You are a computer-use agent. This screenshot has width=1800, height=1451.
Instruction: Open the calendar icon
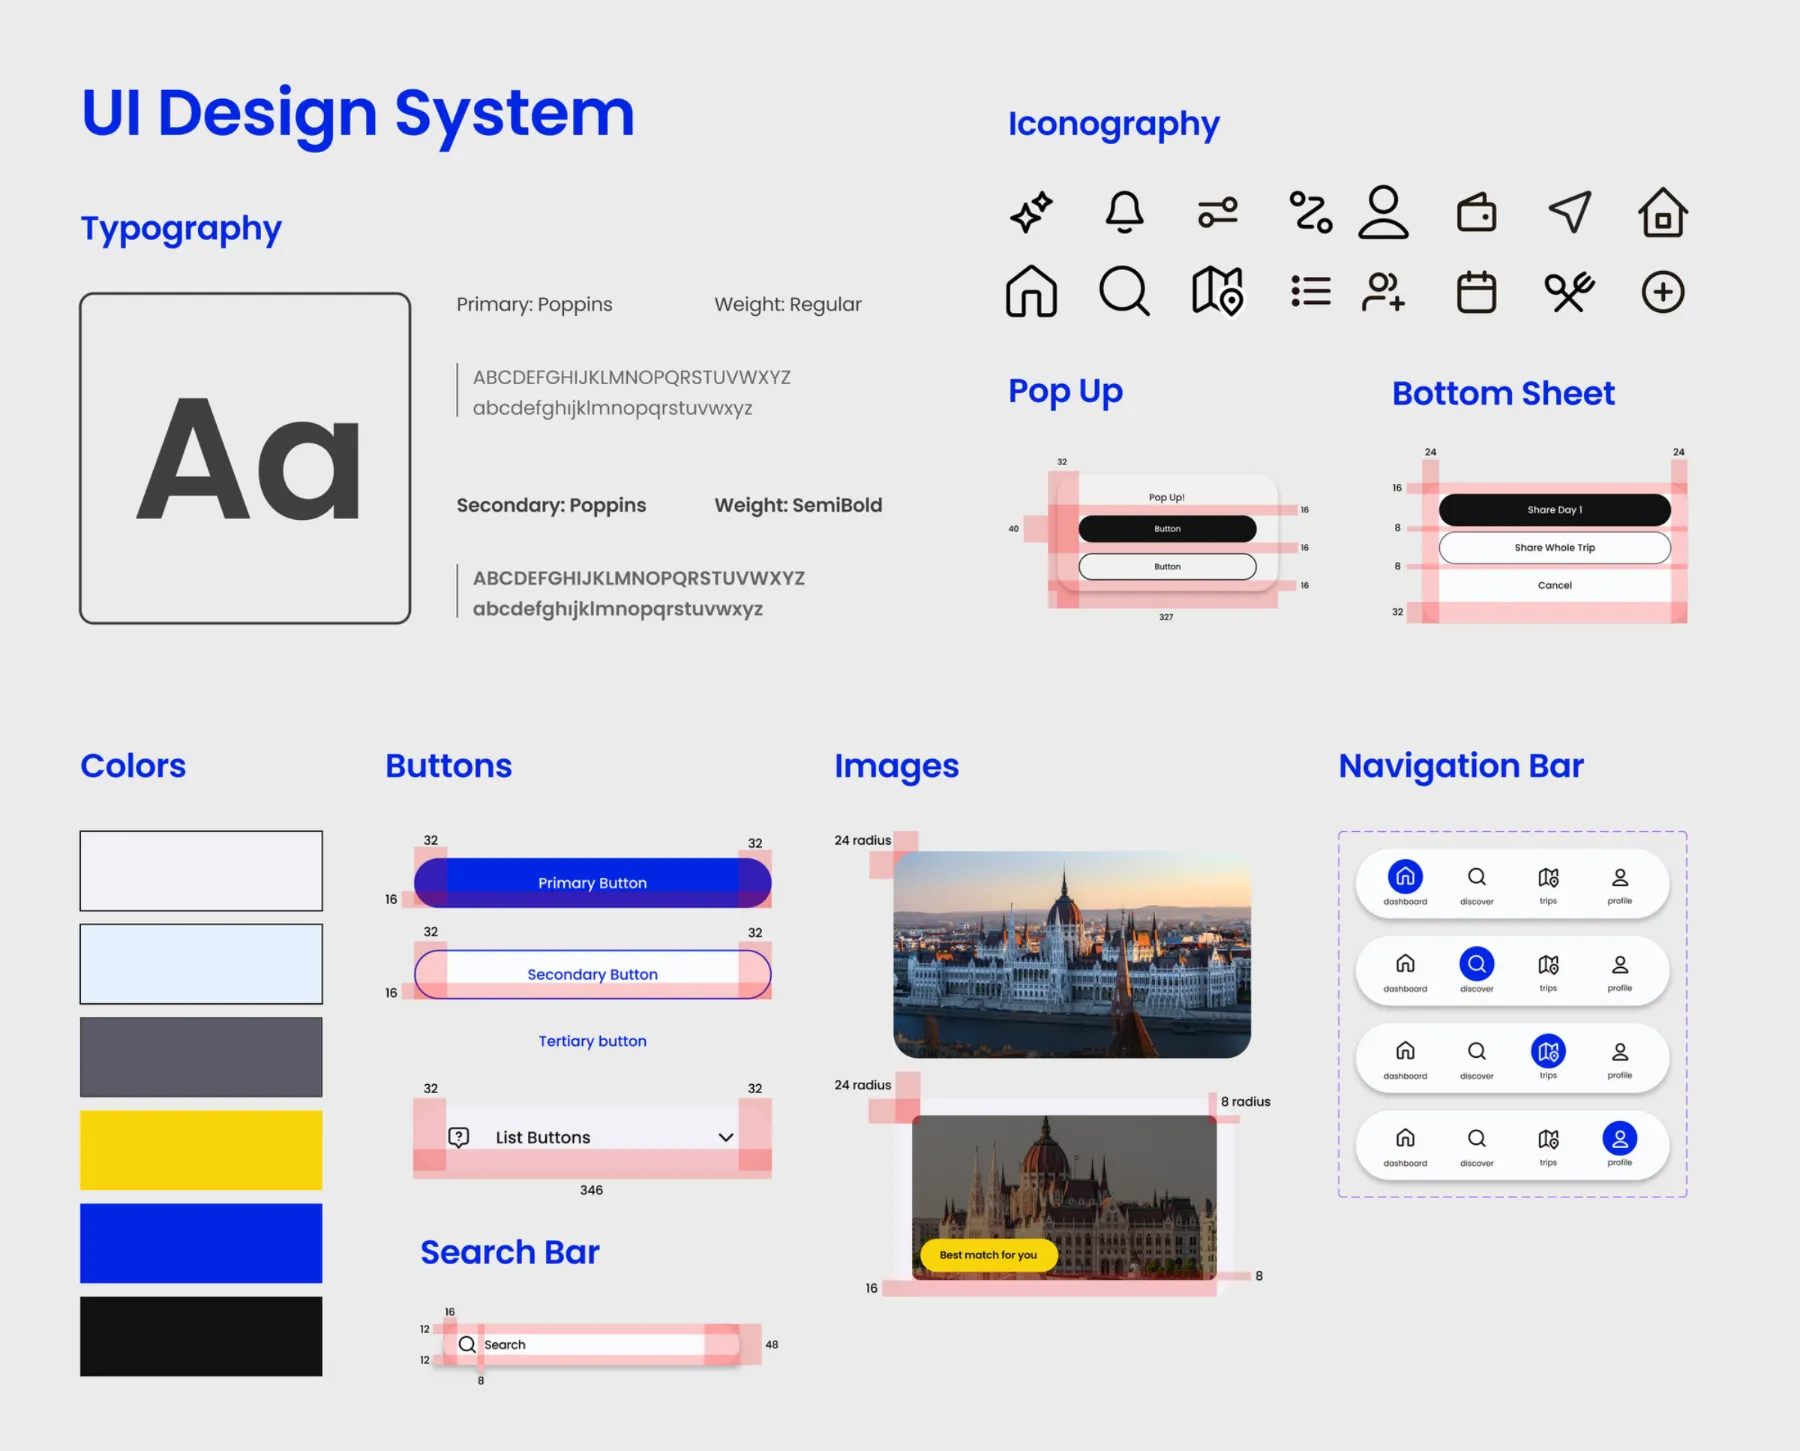(1476, 292)
